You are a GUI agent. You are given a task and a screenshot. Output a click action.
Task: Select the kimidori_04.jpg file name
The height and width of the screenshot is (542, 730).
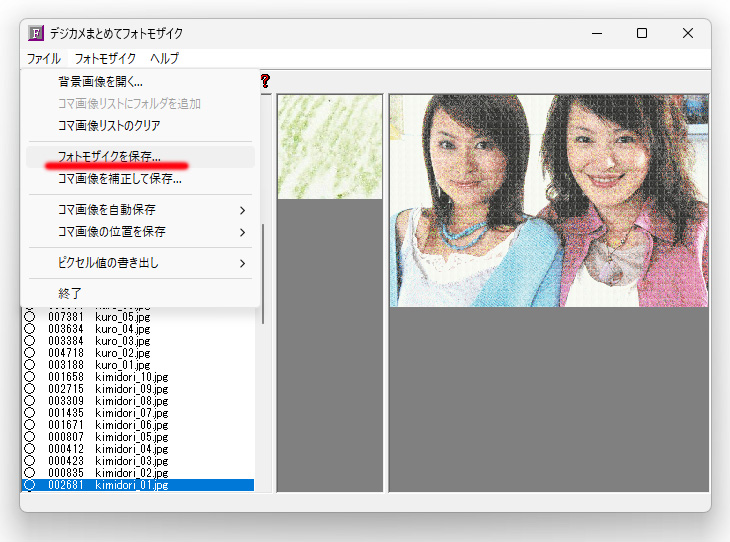coord(132,449)
